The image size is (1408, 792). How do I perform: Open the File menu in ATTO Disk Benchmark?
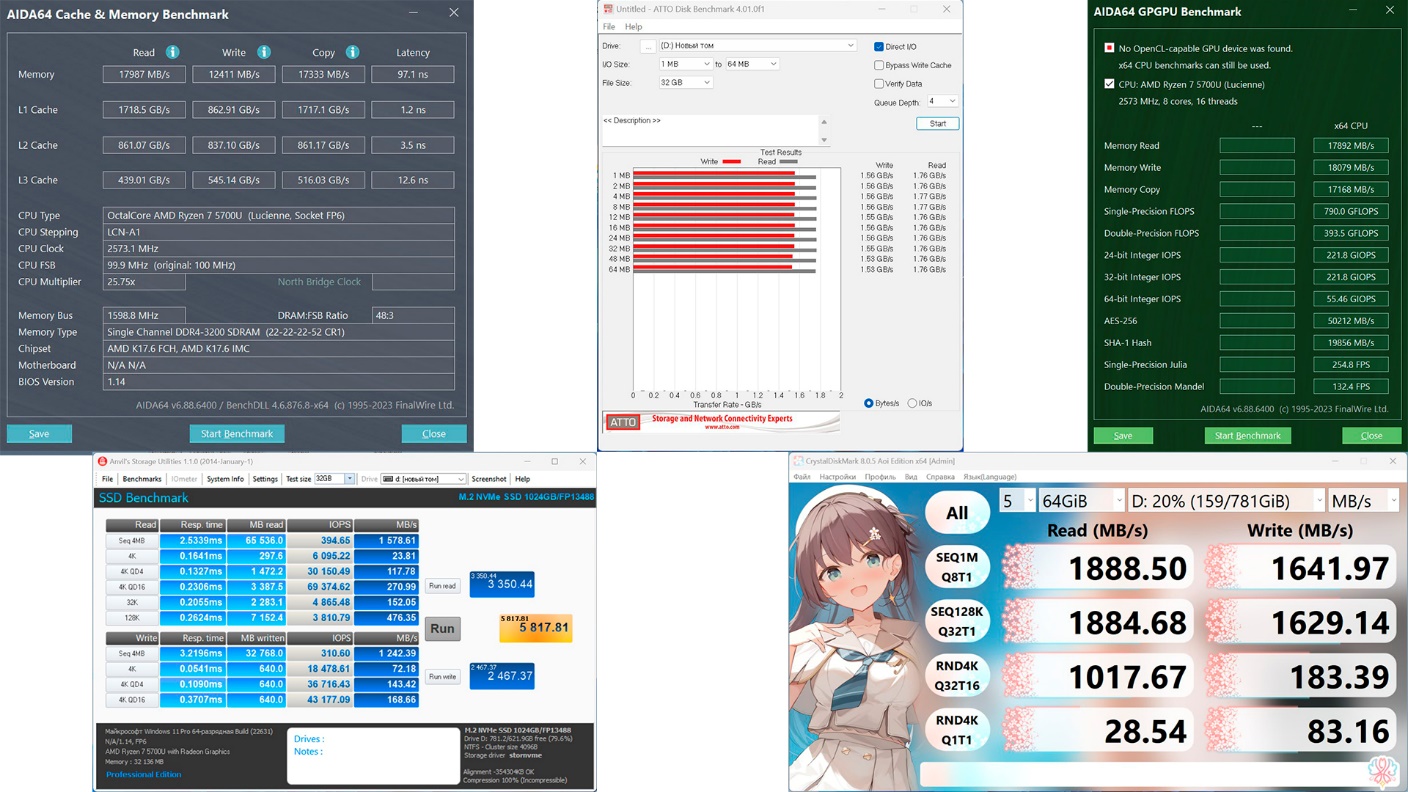(x=609, y=27)
